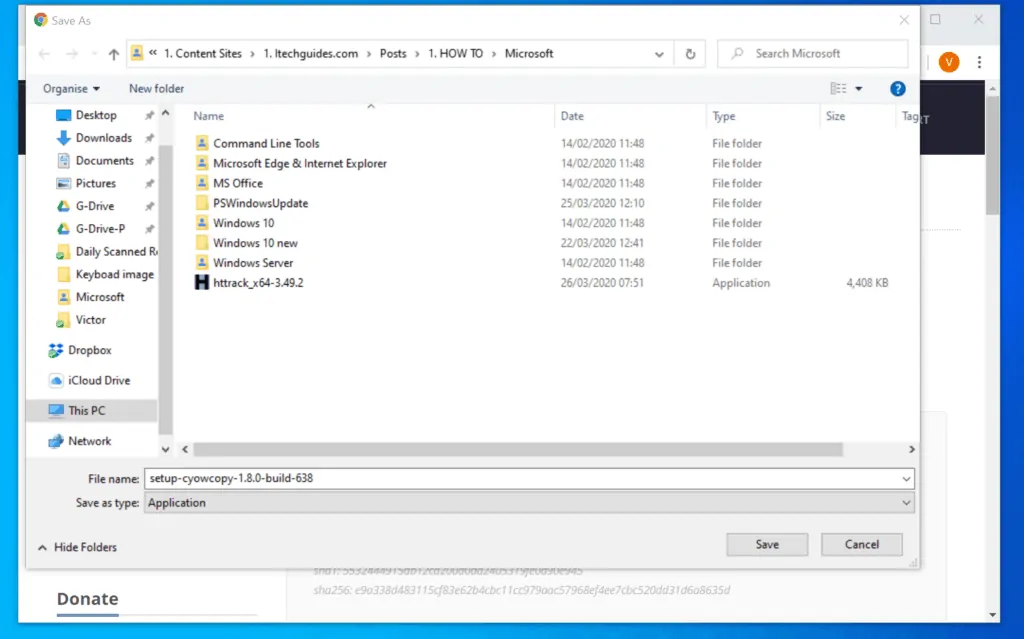1024x639 pixels.
Task: Click the Chrome page vertical scrollbar
Action: click(993, 156)
